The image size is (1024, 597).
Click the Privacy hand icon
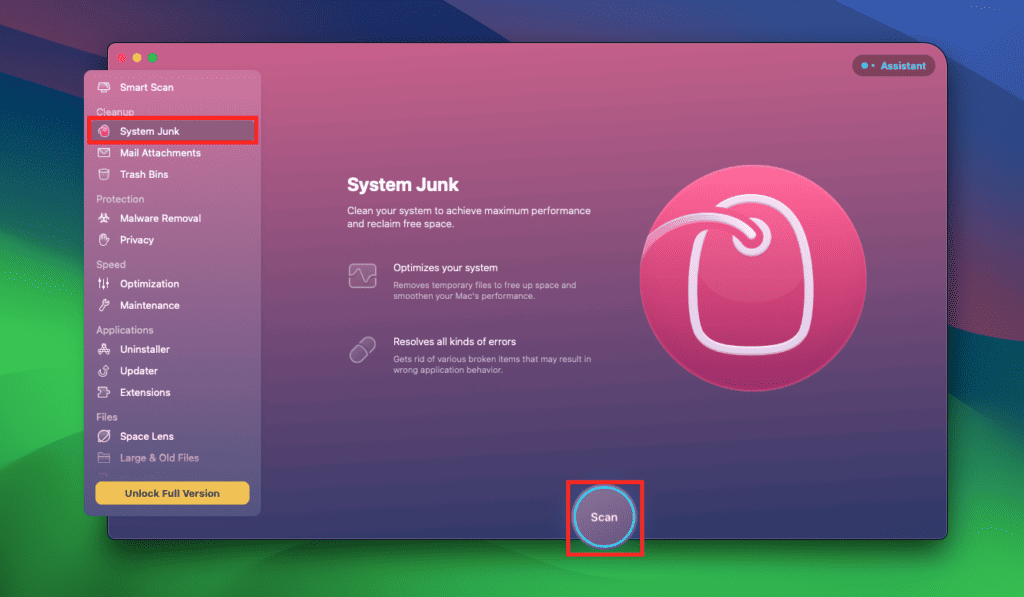pos(104,240)
